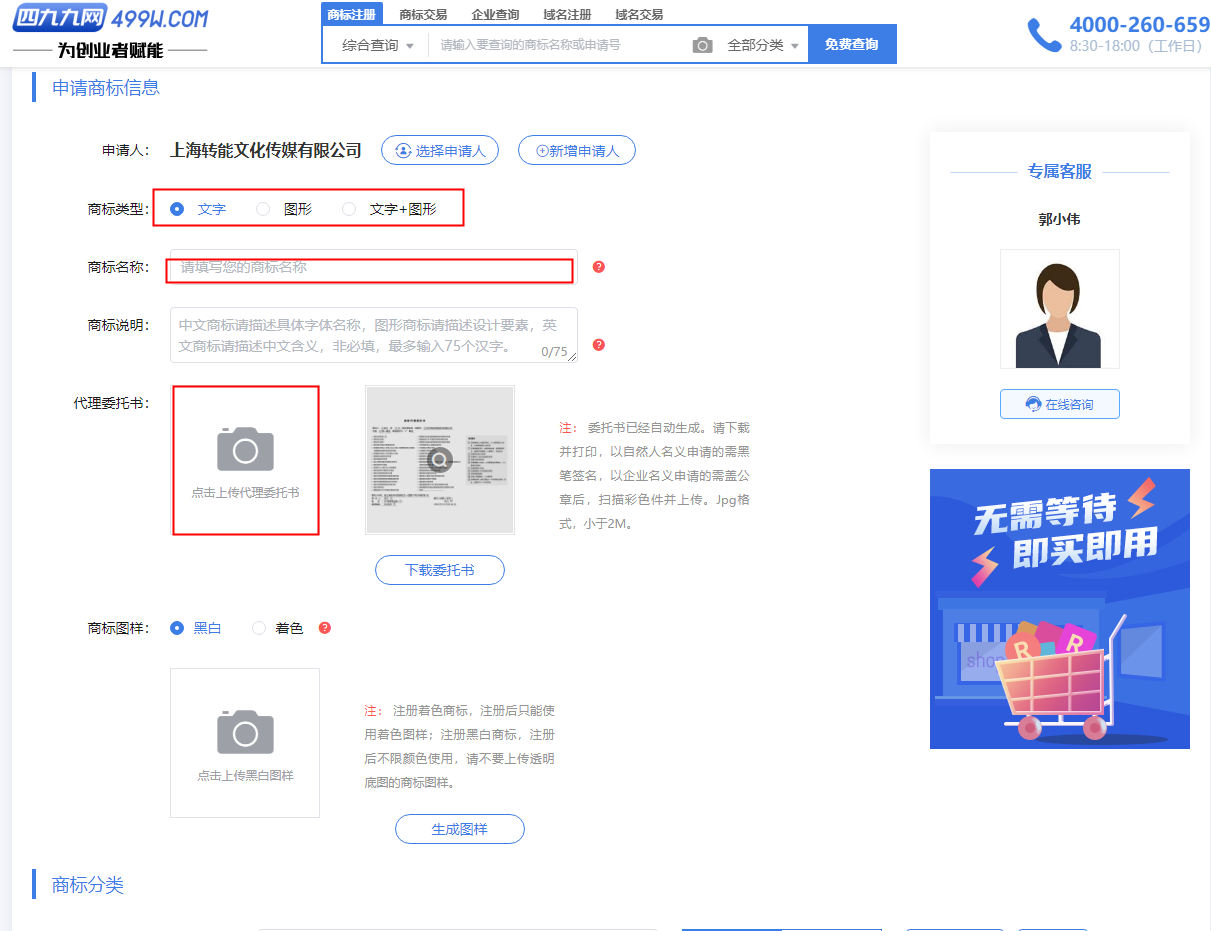Image resolution: width=1211 pixels, height=931 pixels.
Task: Click the red help icon beside 商标说明
Action: (599, 345)
